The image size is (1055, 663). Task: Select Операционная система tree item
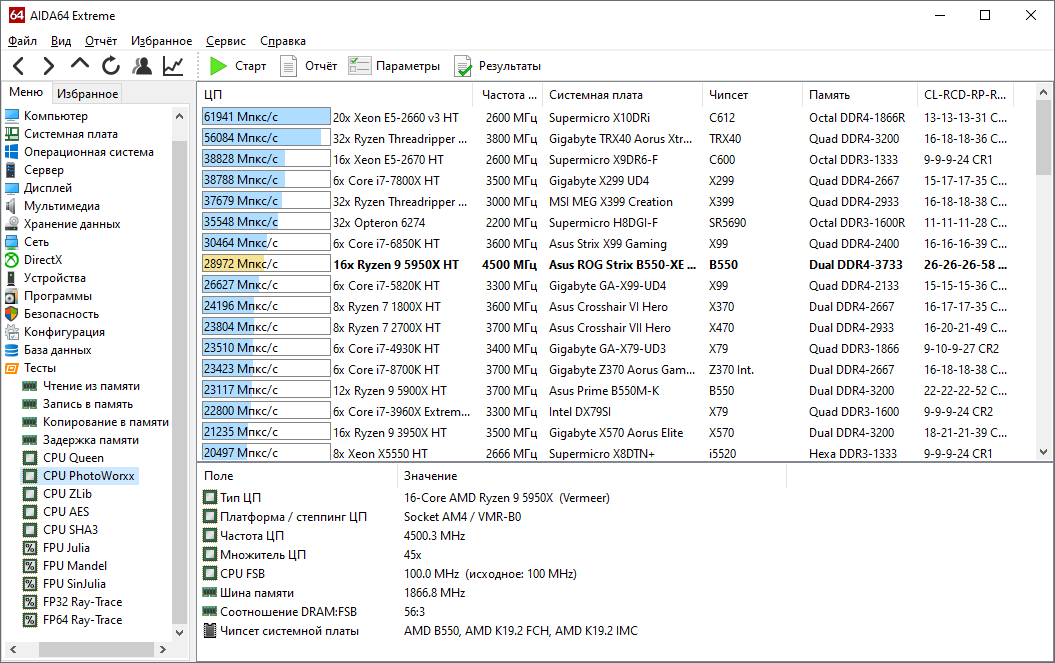[x=89, y=152]
